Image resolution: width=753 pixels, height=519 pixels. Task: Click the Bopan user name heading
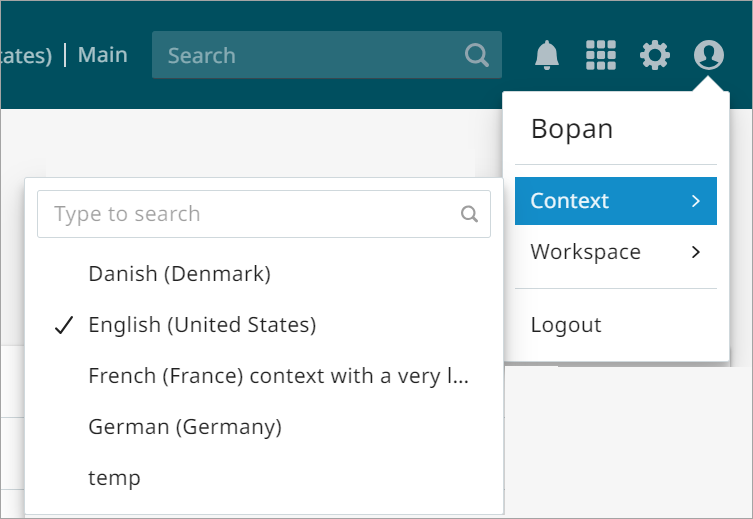pos(572,129)
